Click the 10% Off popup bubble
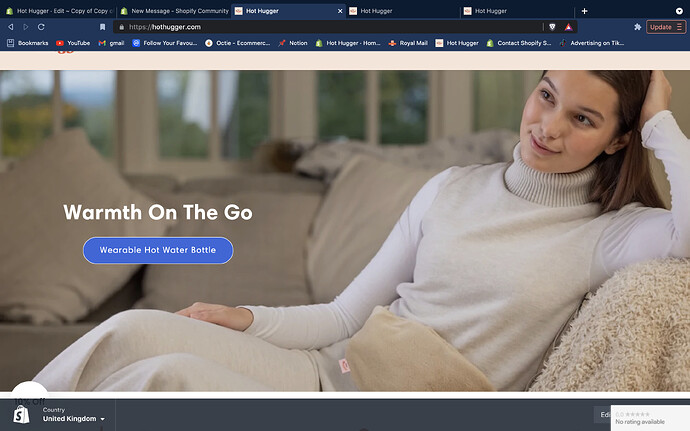The width and height of the screenshot is (690, 431). tap(29, 396)
